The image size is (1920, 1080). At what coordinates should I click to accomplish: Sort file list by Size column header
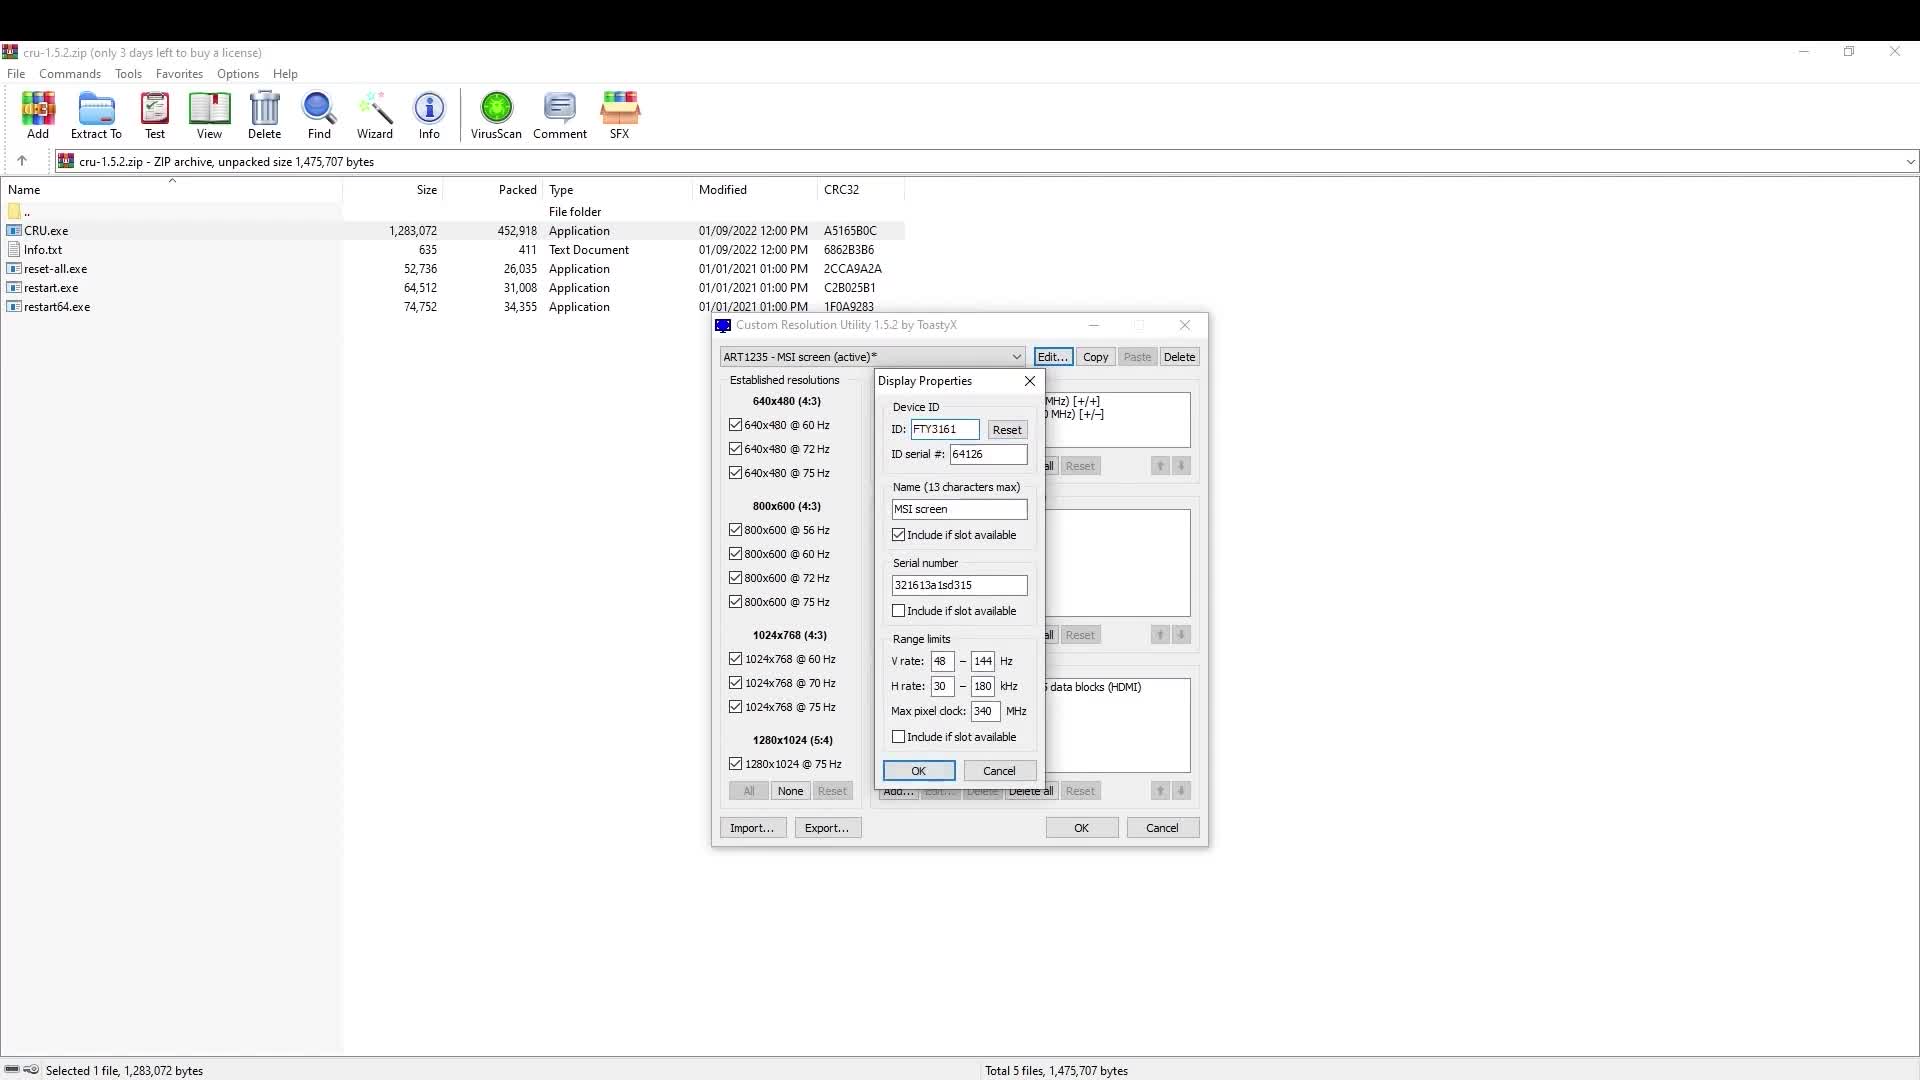pos(427,190)
